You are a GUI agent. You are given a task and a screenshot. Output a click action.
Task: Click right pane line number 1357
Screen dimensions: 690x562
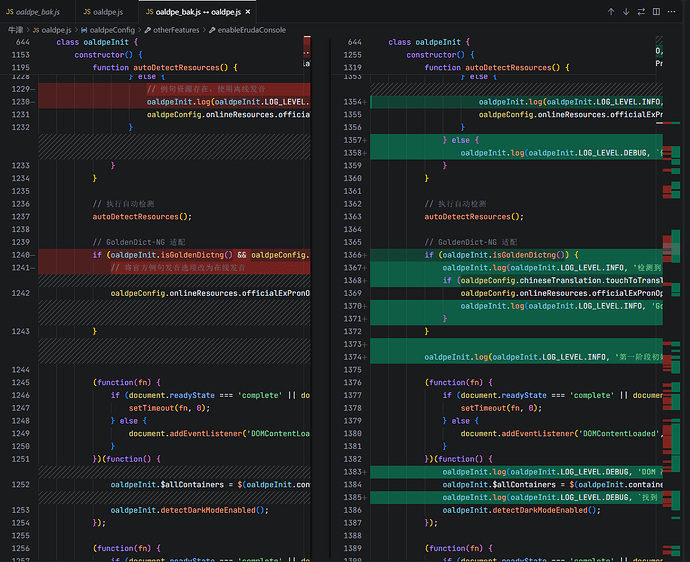point(352,140)
